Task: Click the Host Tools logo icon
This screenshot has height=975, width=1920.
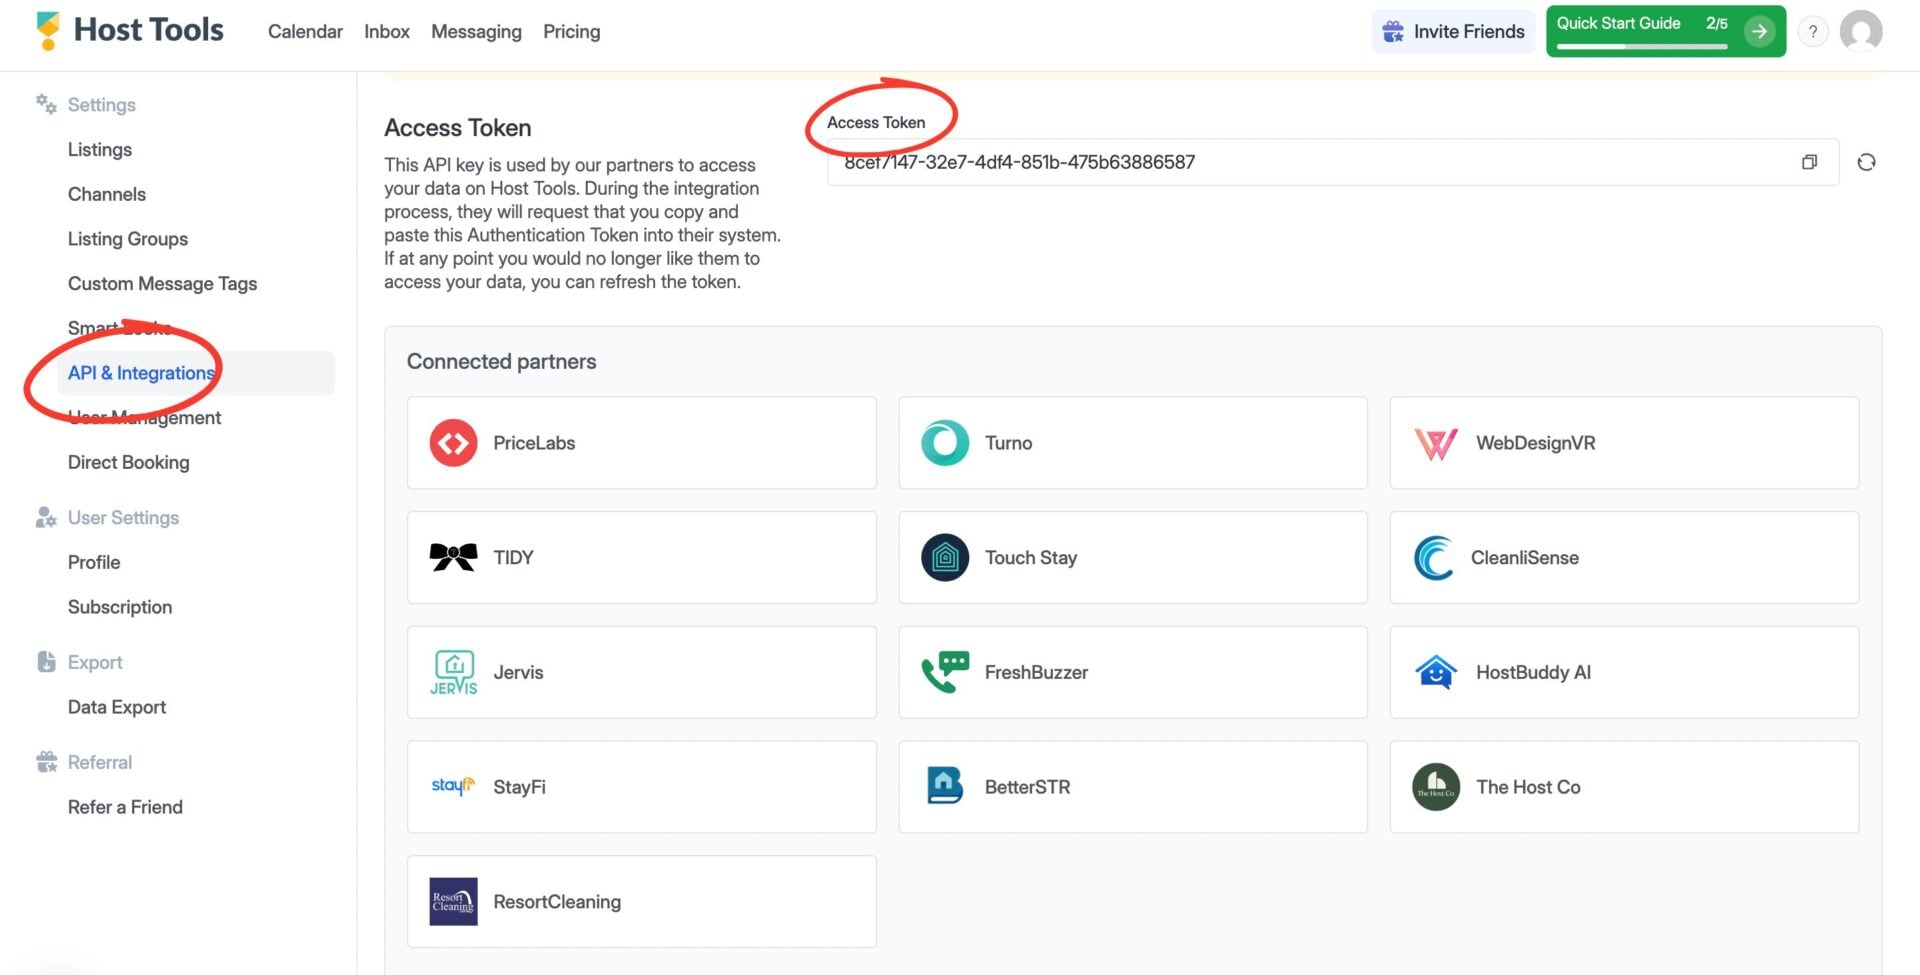Action: tap(47, 30)
